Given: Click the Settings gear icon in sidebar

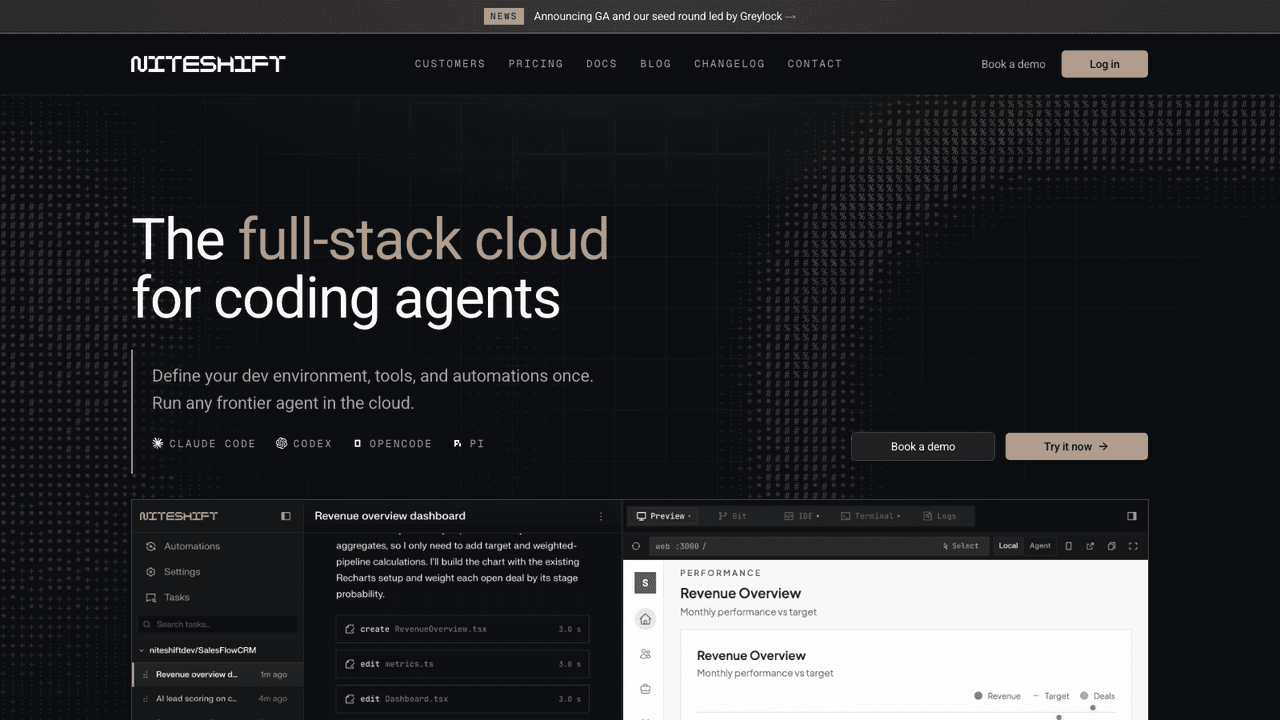Looking at the screenshot, I should click(151, 572).
